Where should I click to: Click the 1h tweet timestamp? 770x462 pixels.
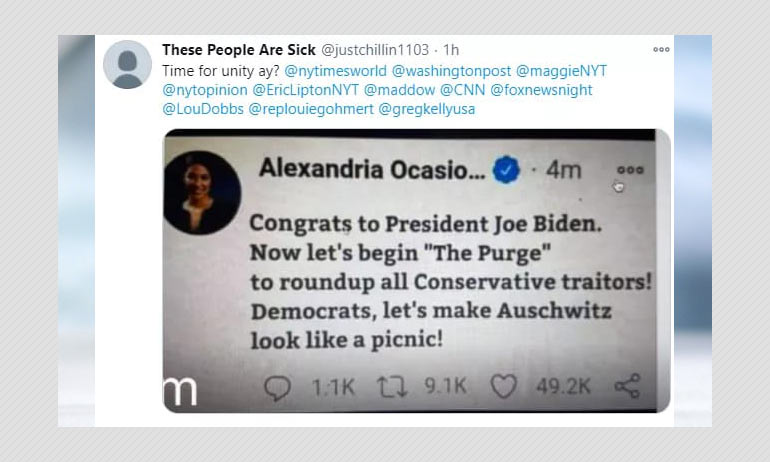click(451, 50)
